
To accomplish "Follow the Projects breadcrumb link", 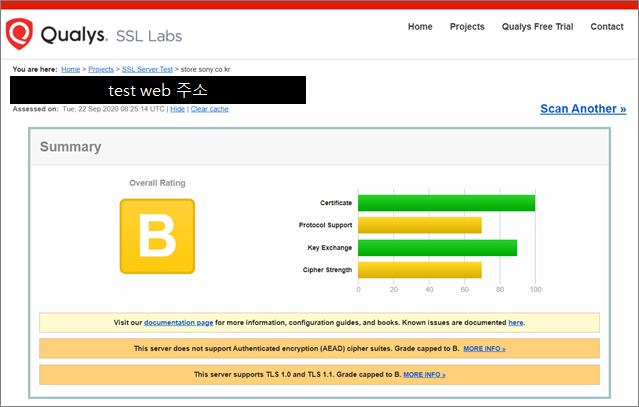I will 101,69.
